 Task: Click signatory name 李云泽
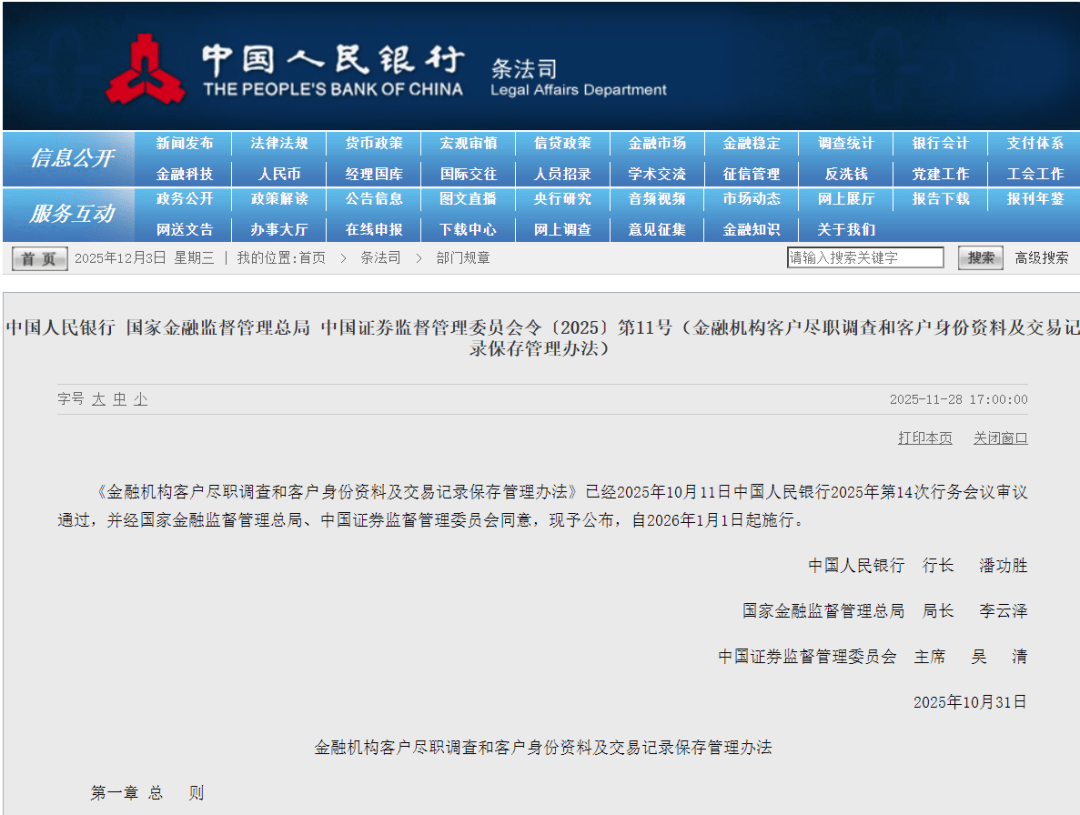click(x=1004, y=611)
